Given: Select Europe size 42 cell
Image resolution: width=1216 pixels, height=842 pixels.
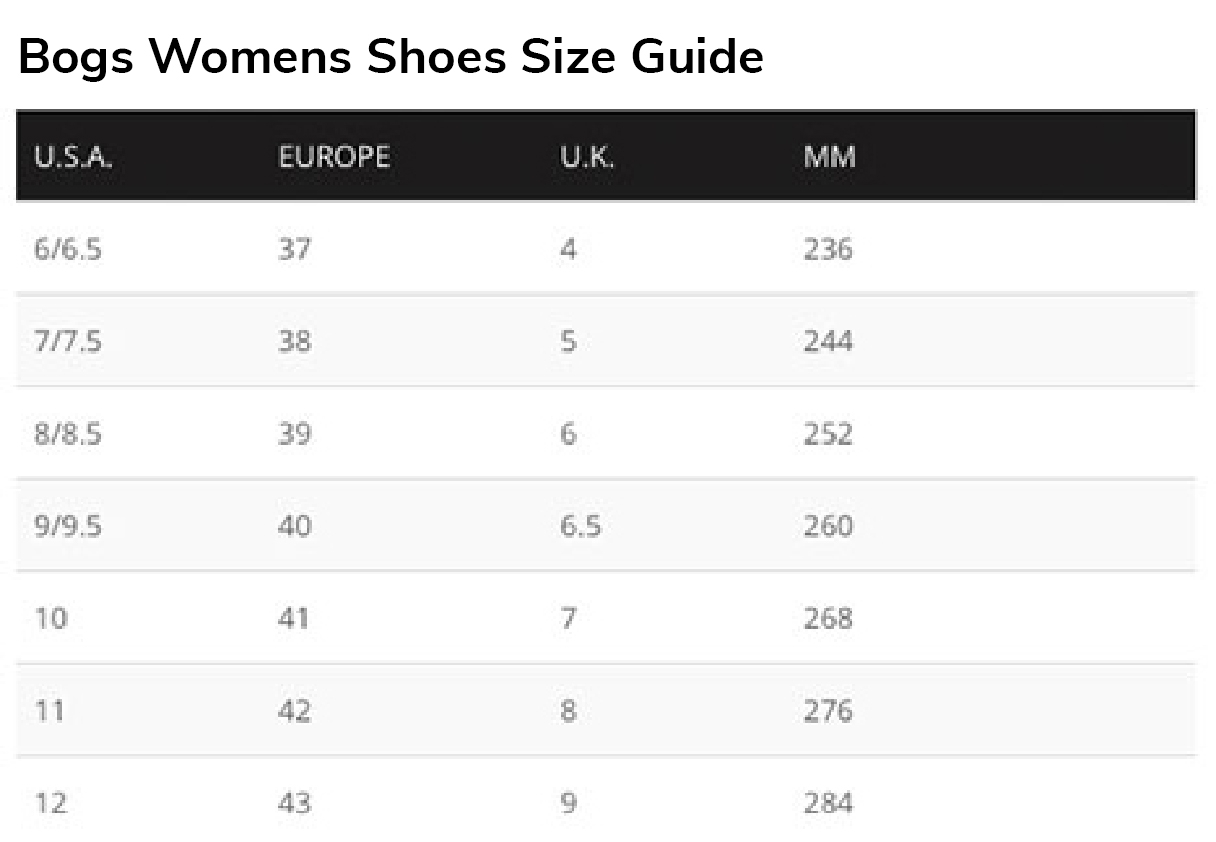Looking at the screenshot, I should (295, 711).
